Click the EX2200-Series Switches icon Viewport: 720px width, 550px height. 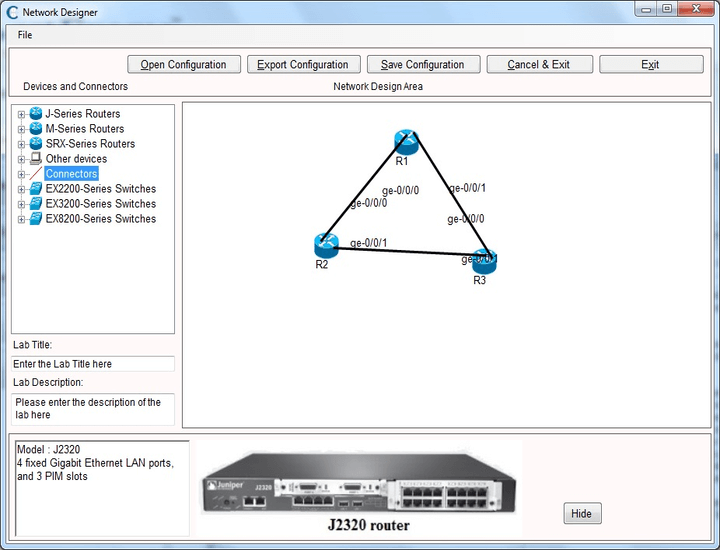pyautogui.click(x=36, y=189)
